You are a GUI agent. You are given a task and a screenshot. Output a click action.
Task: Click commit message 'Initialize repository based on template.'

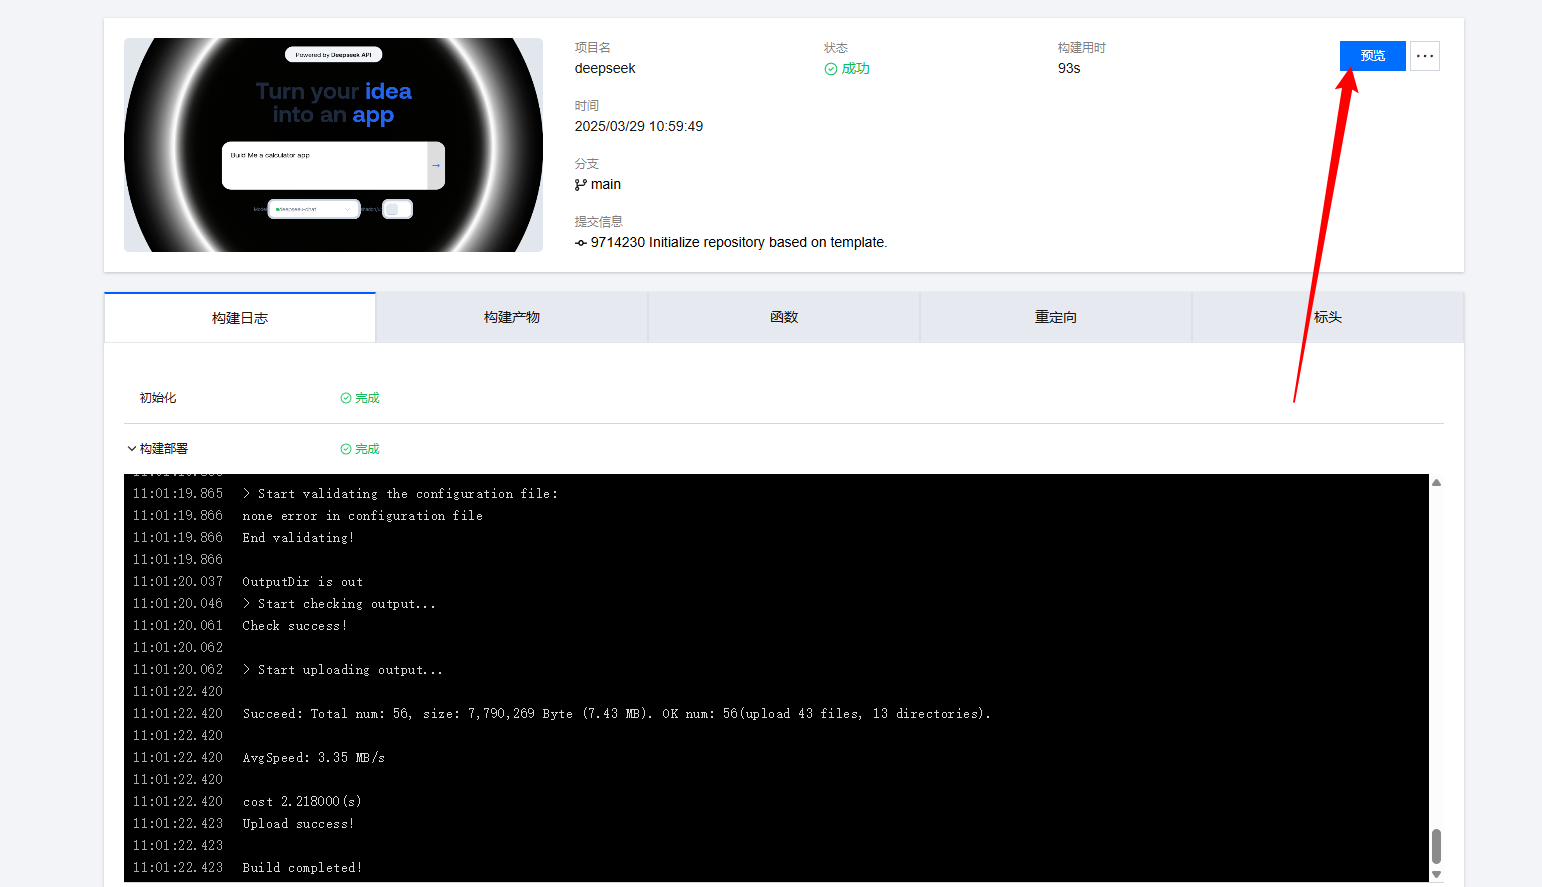click(768, 243)
